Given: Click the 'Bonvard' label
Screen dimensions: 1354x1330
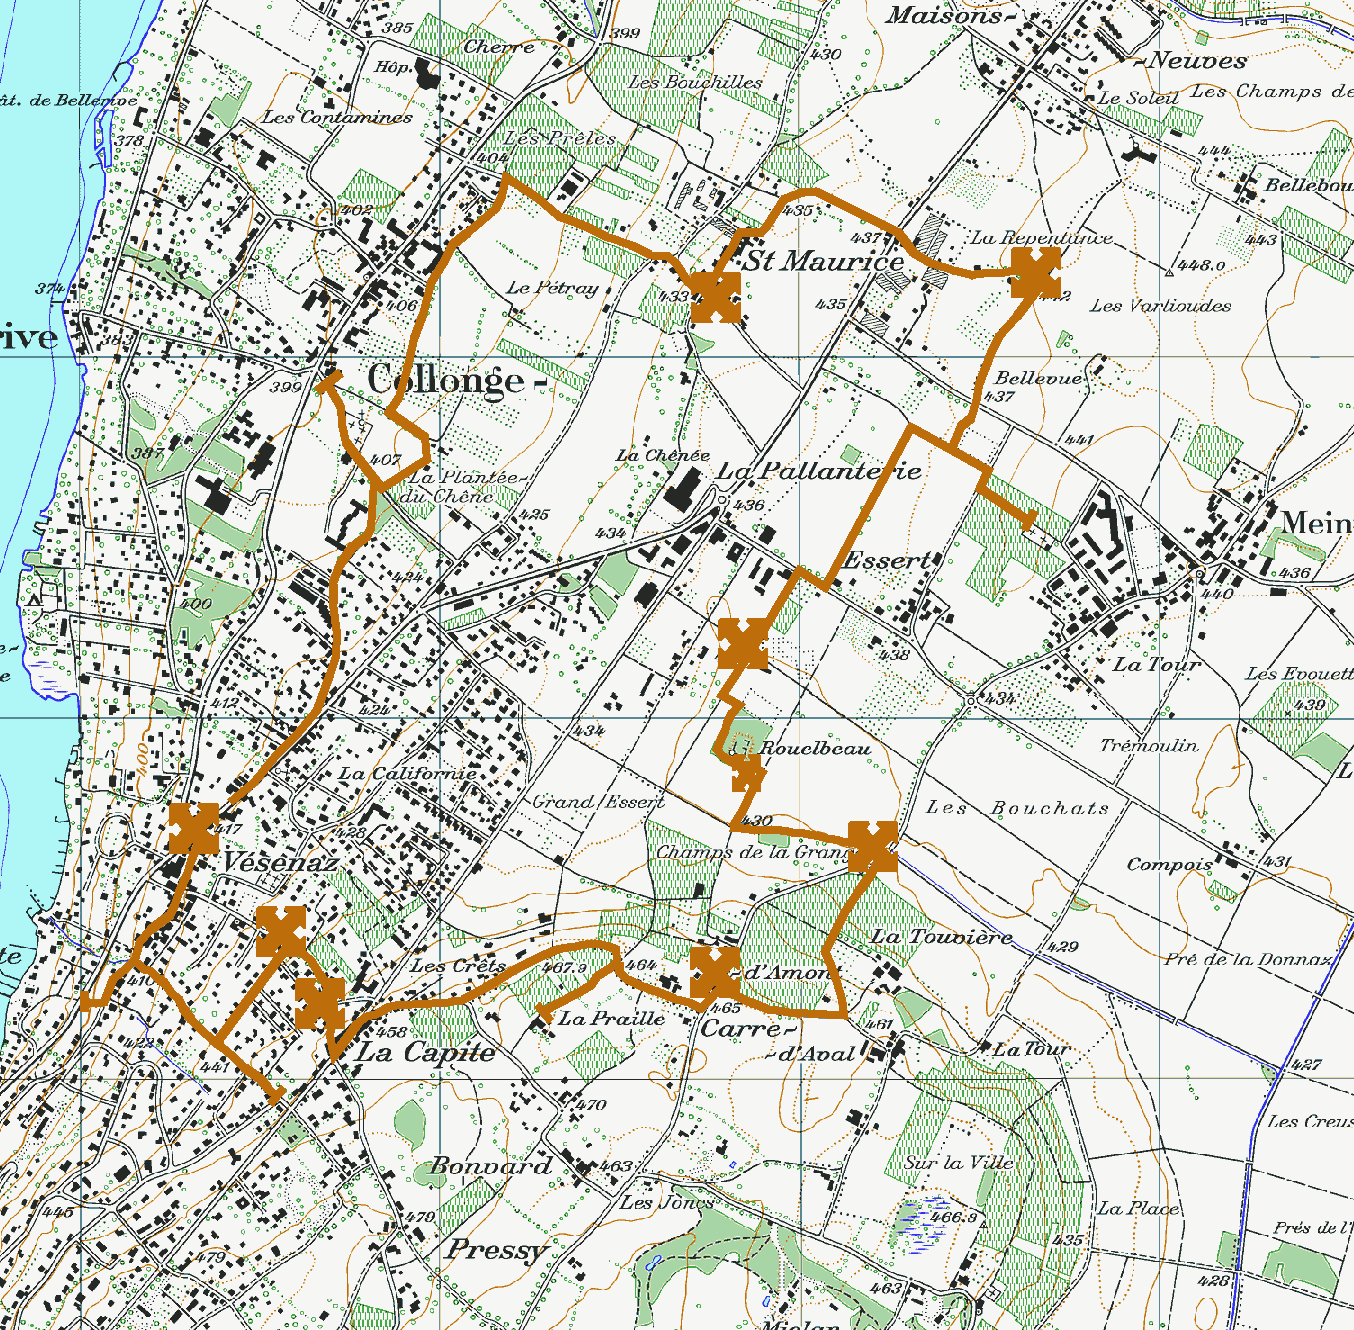Looking at the screenshot, I should pyautogui.click(x=491, y=1166).
